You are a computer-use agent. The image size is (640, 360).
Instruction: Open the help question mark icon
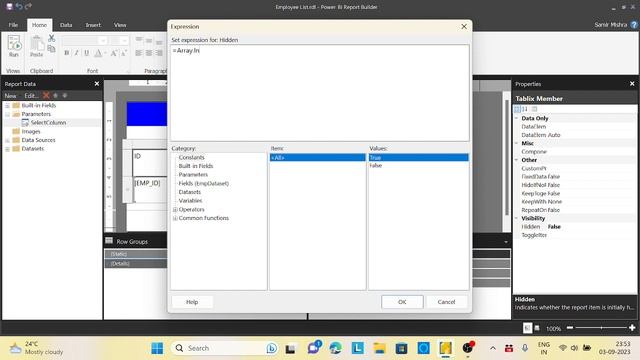634,25
